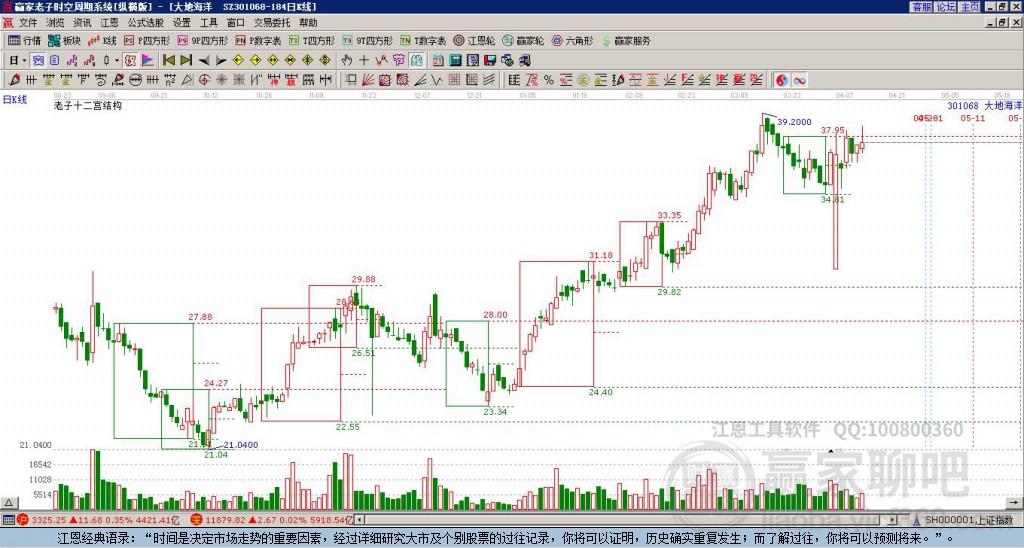Click the 老子十二宫结构 chart label
The width and height of the screenshot is (1024, 548).
[88, 105]
